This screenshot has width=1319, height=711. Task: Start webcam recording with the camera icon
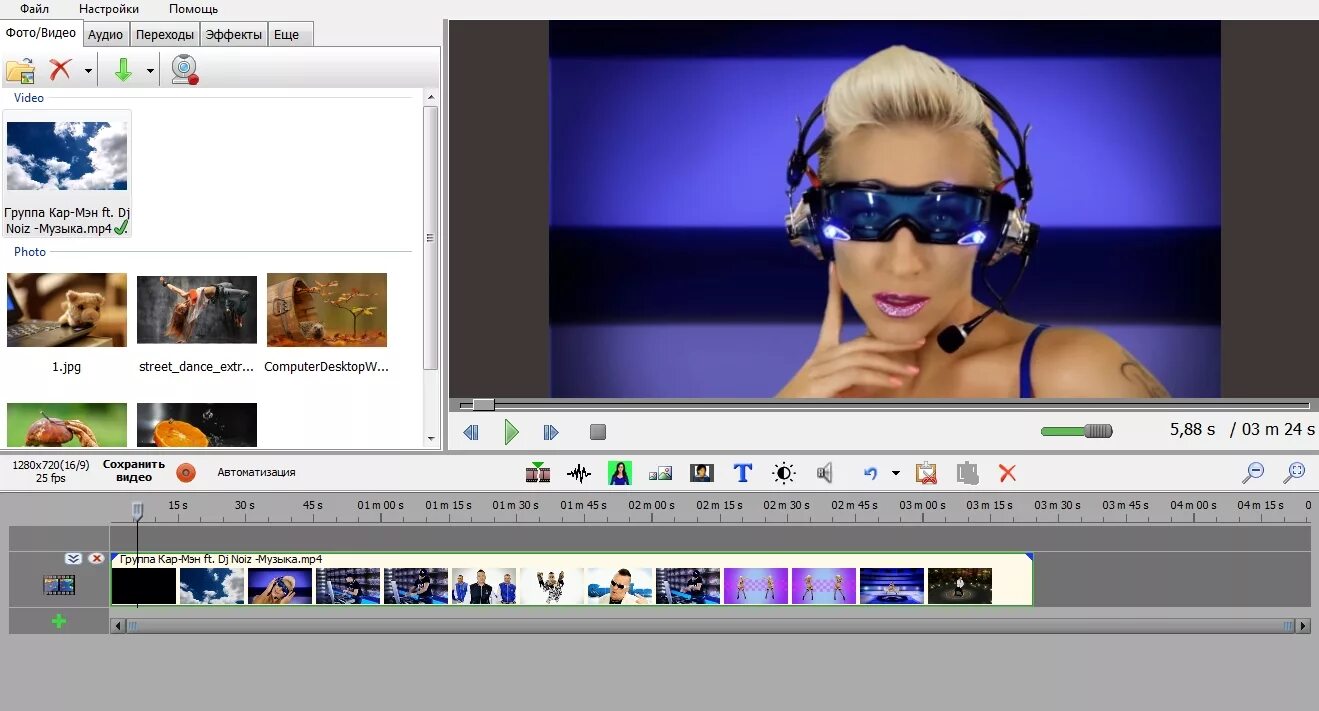pyautogui.click(x=184, y=70)
